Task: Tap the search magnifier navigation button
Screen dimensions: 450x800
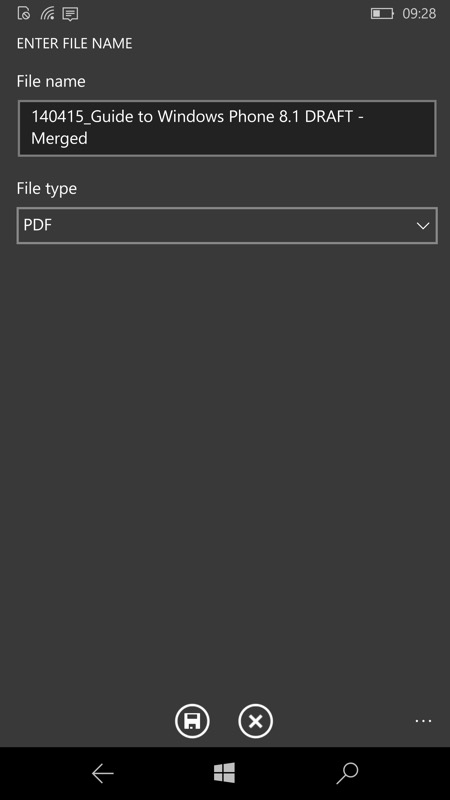Action: point(347,773)
